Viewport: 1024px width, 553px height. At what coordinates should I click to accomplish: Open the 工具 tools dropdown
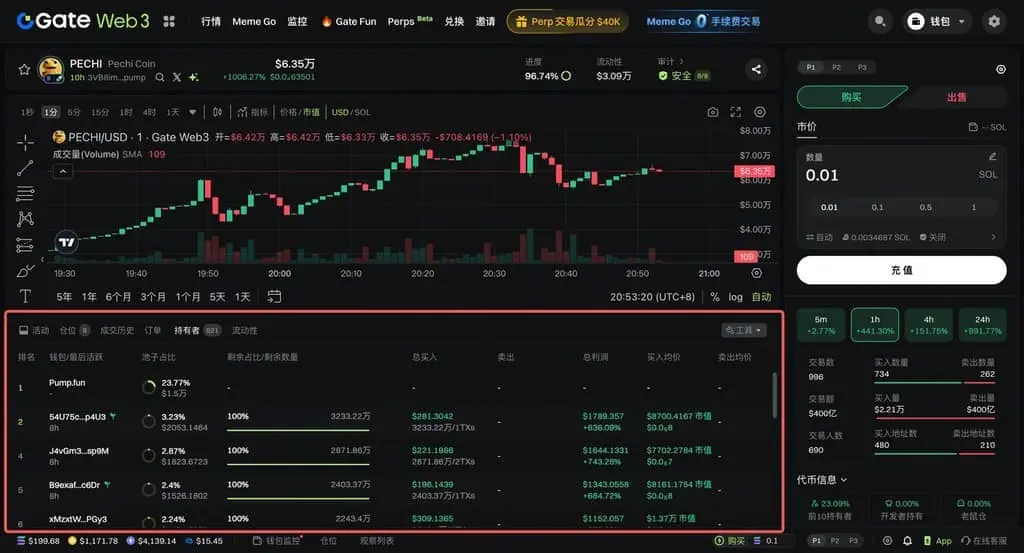pyautogui.click(x=744, y=330)
